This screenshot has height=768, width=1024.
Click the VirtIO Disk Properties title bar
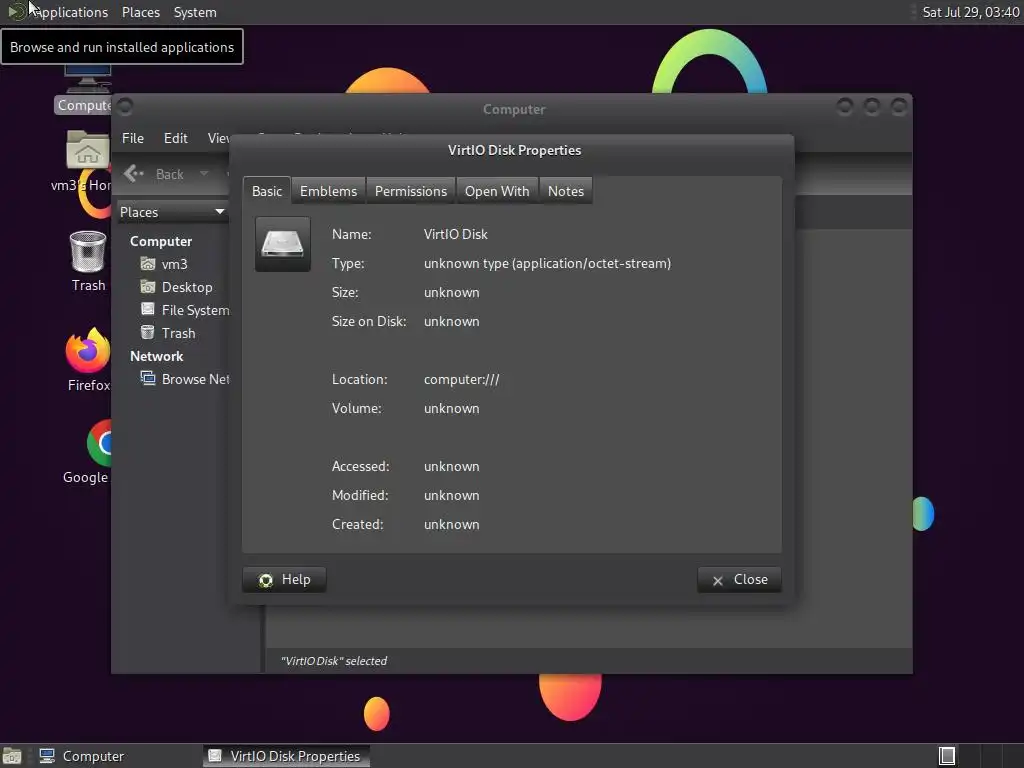pyautogui.click(x=514, y=150)
